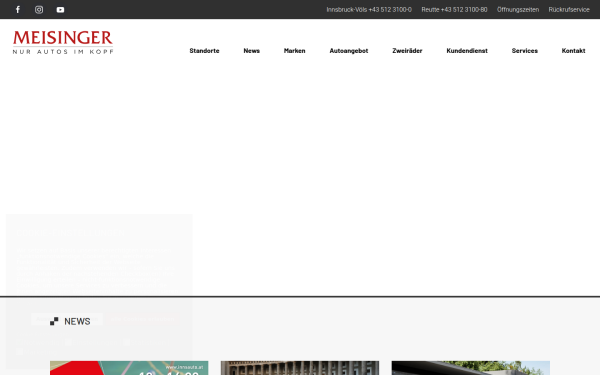The image size is (600, 375).
Task: Call Innsbruck-Völs phone number link
Action: coord(369,10)
